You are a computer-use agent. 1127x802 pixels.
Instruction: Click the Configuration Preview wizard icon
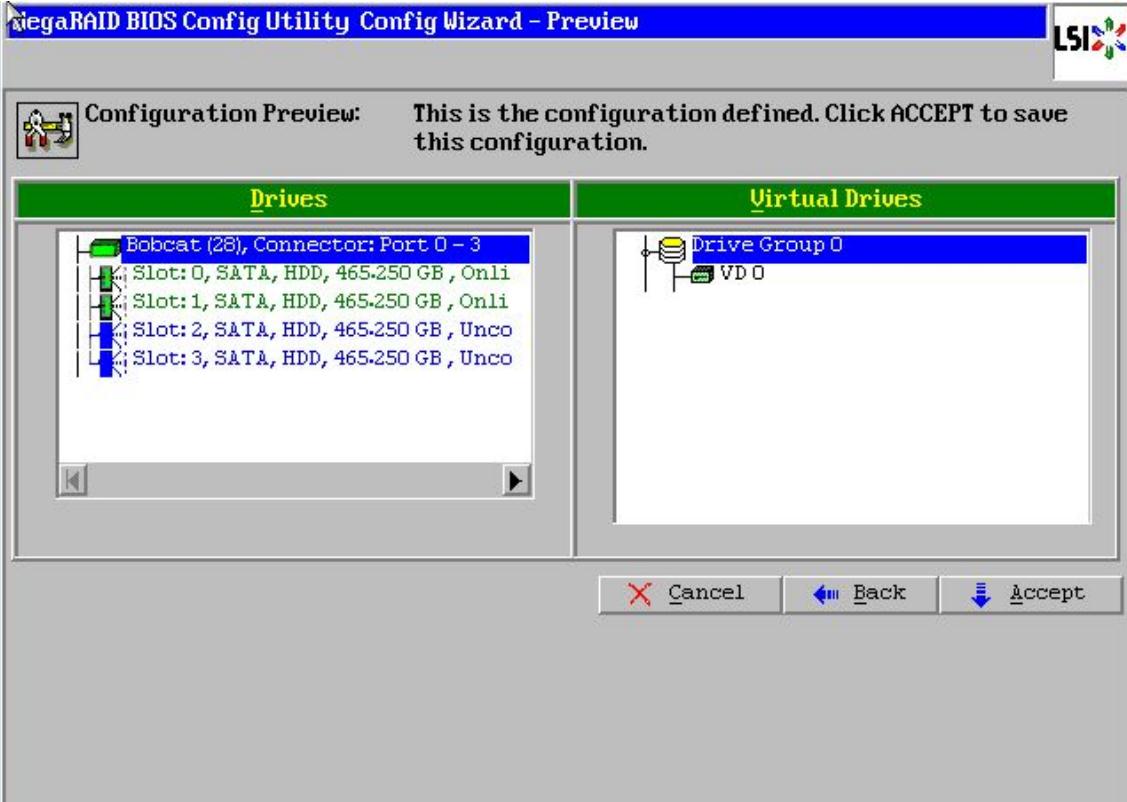(47, 130)
